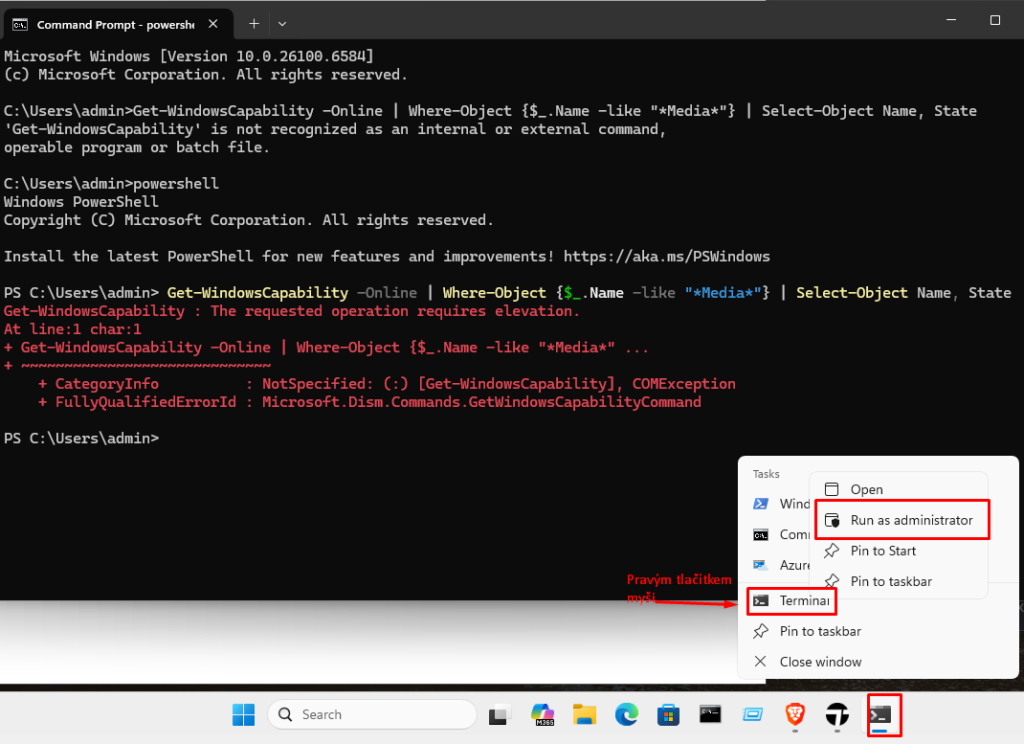The image size is (1024, 744).
Task: Launch Command Prompt task from jump list
Action: point(780,534)
